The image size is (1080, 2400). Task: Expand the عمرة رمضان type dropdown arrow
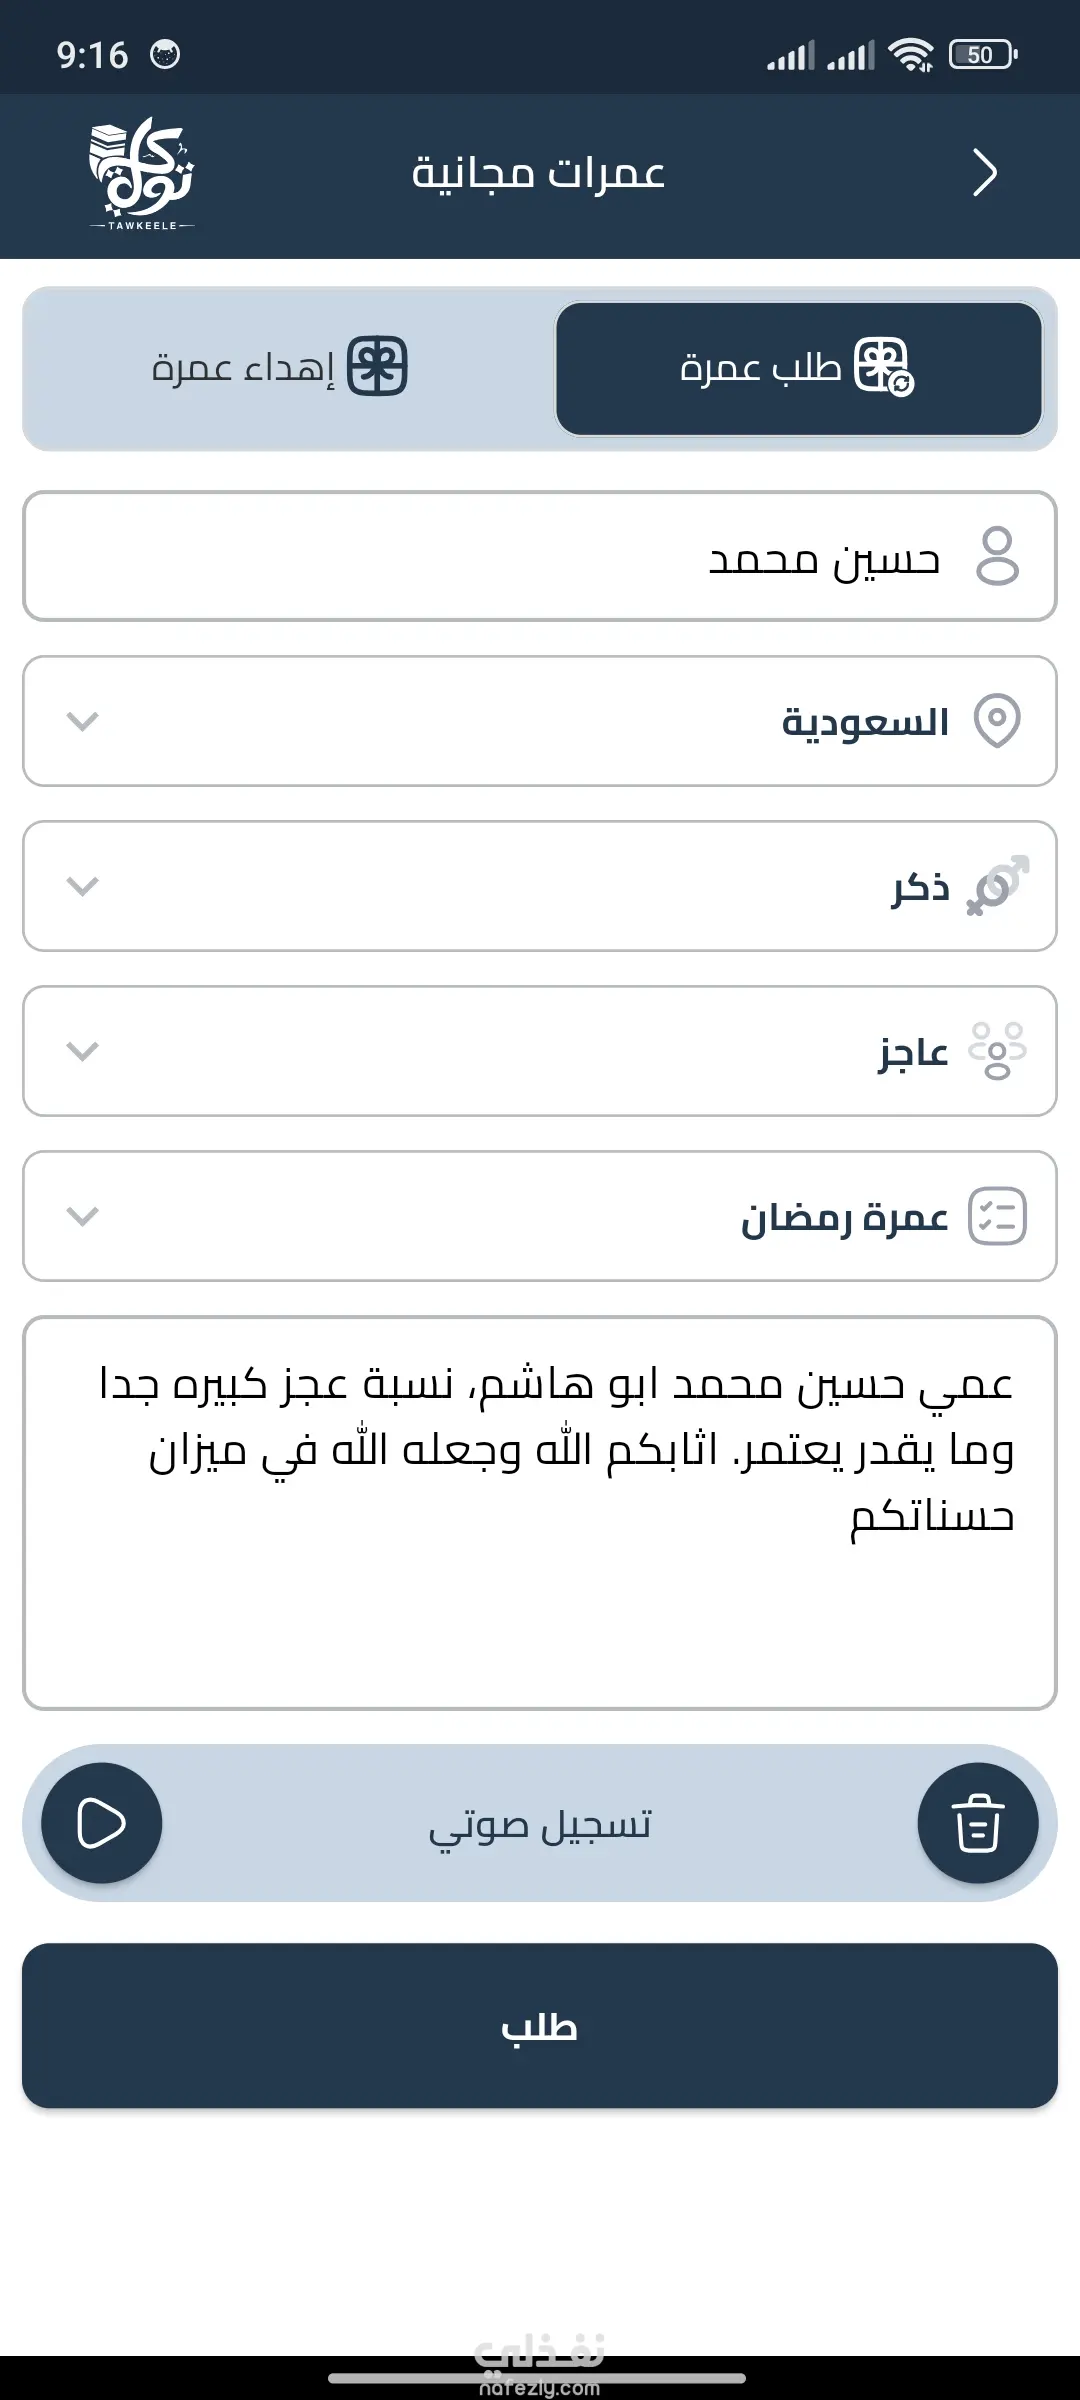click(82, 1216)
